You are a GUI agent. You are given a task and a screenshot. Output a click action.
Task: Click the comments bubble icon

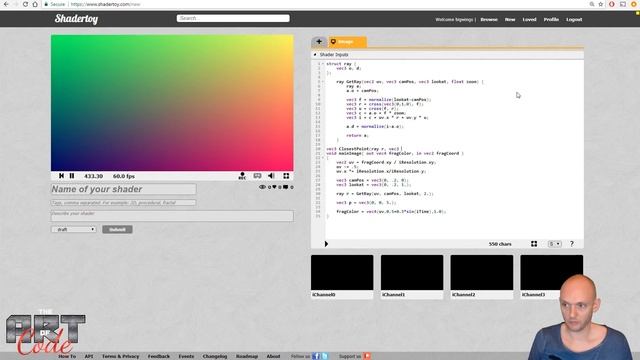click(x=285, y=187)
